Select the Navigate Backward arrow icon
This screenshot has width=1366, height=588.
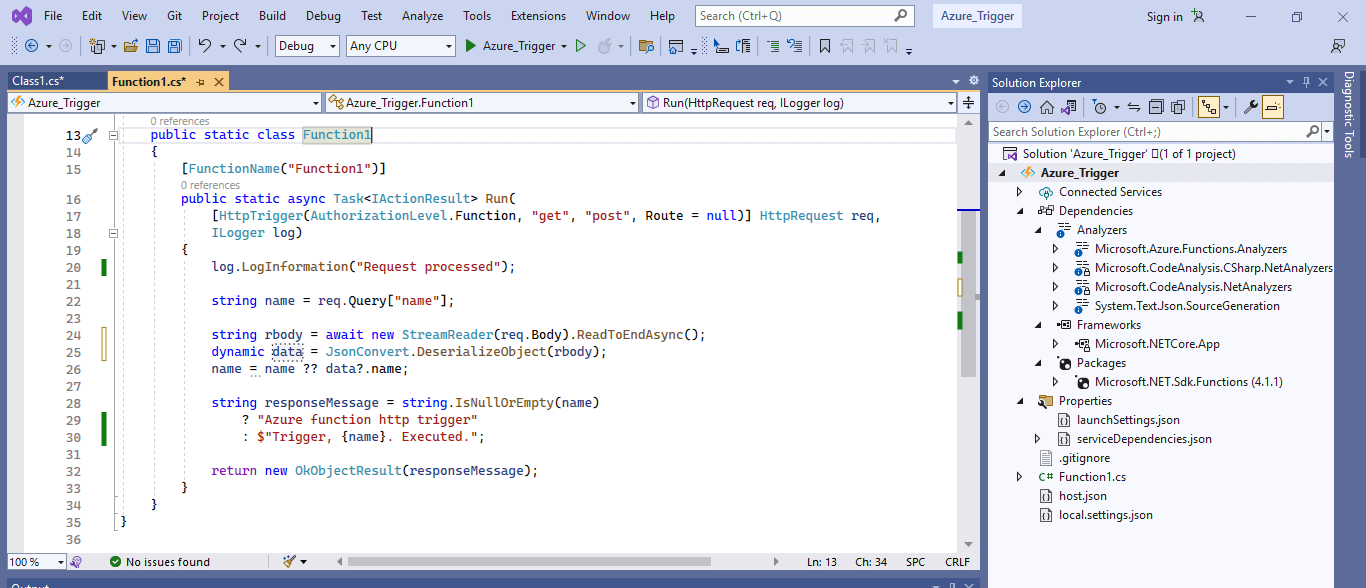click(x=30, y=45)
